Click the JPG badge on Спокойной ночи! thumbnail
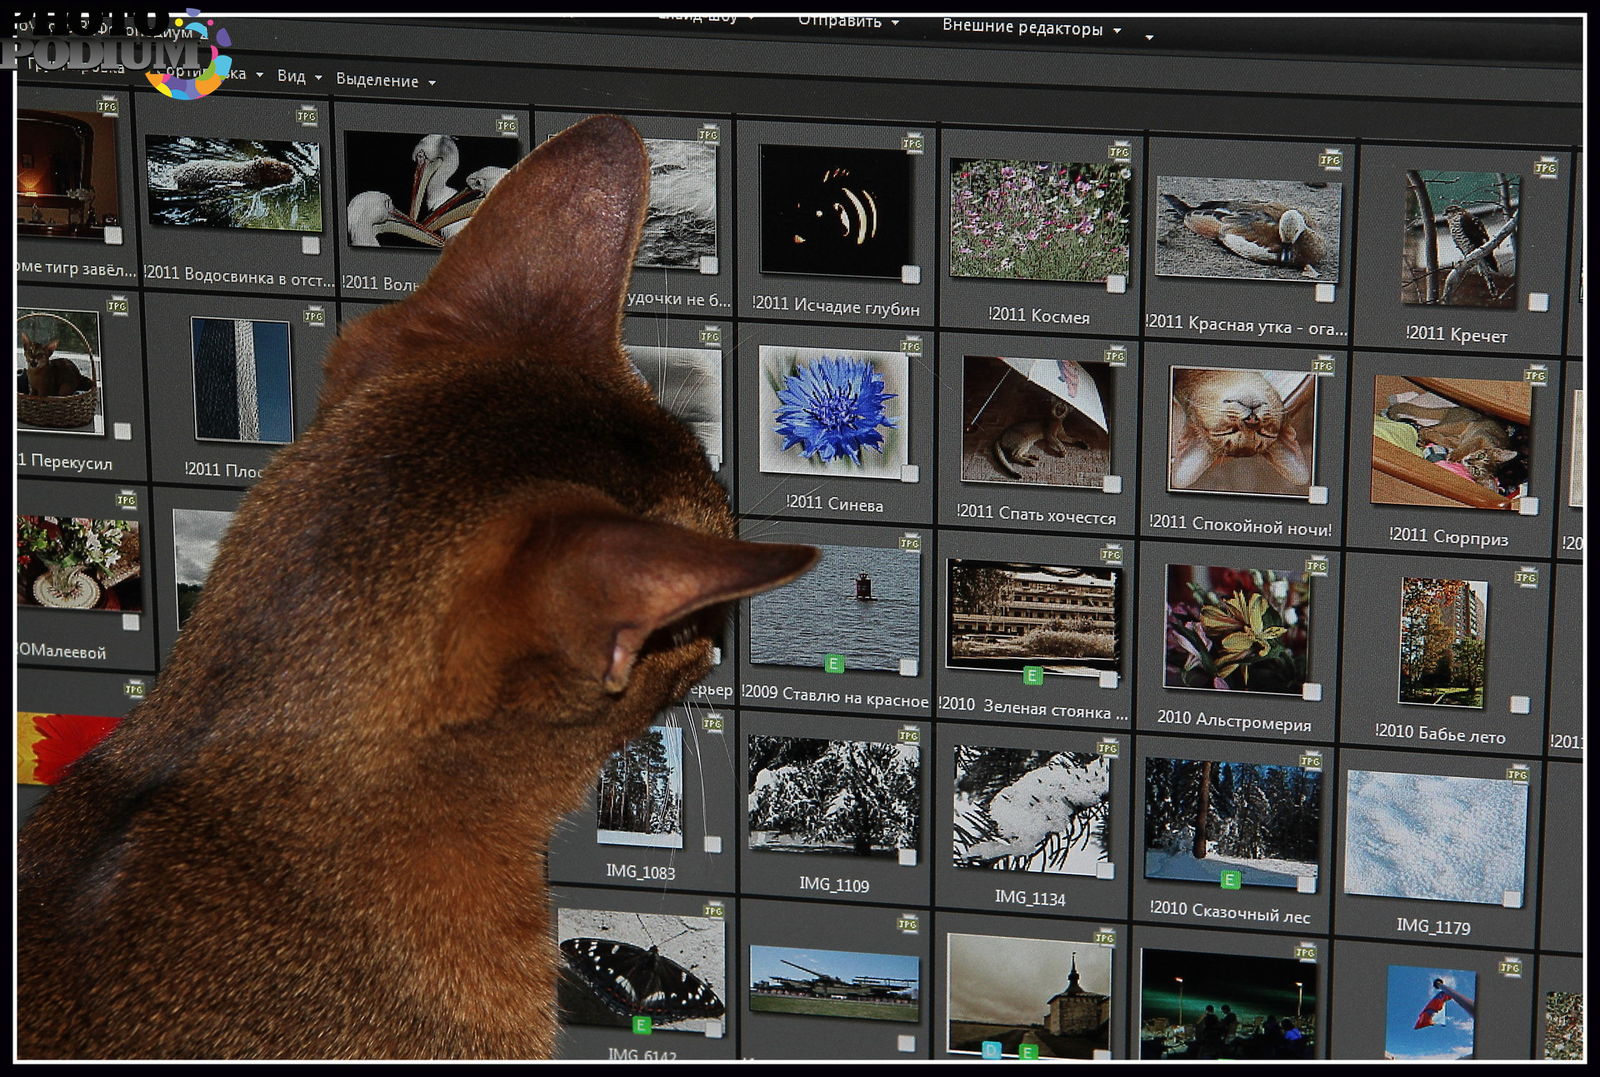The width and height of the screenshot is (1600, 1077). point(1324,366)
